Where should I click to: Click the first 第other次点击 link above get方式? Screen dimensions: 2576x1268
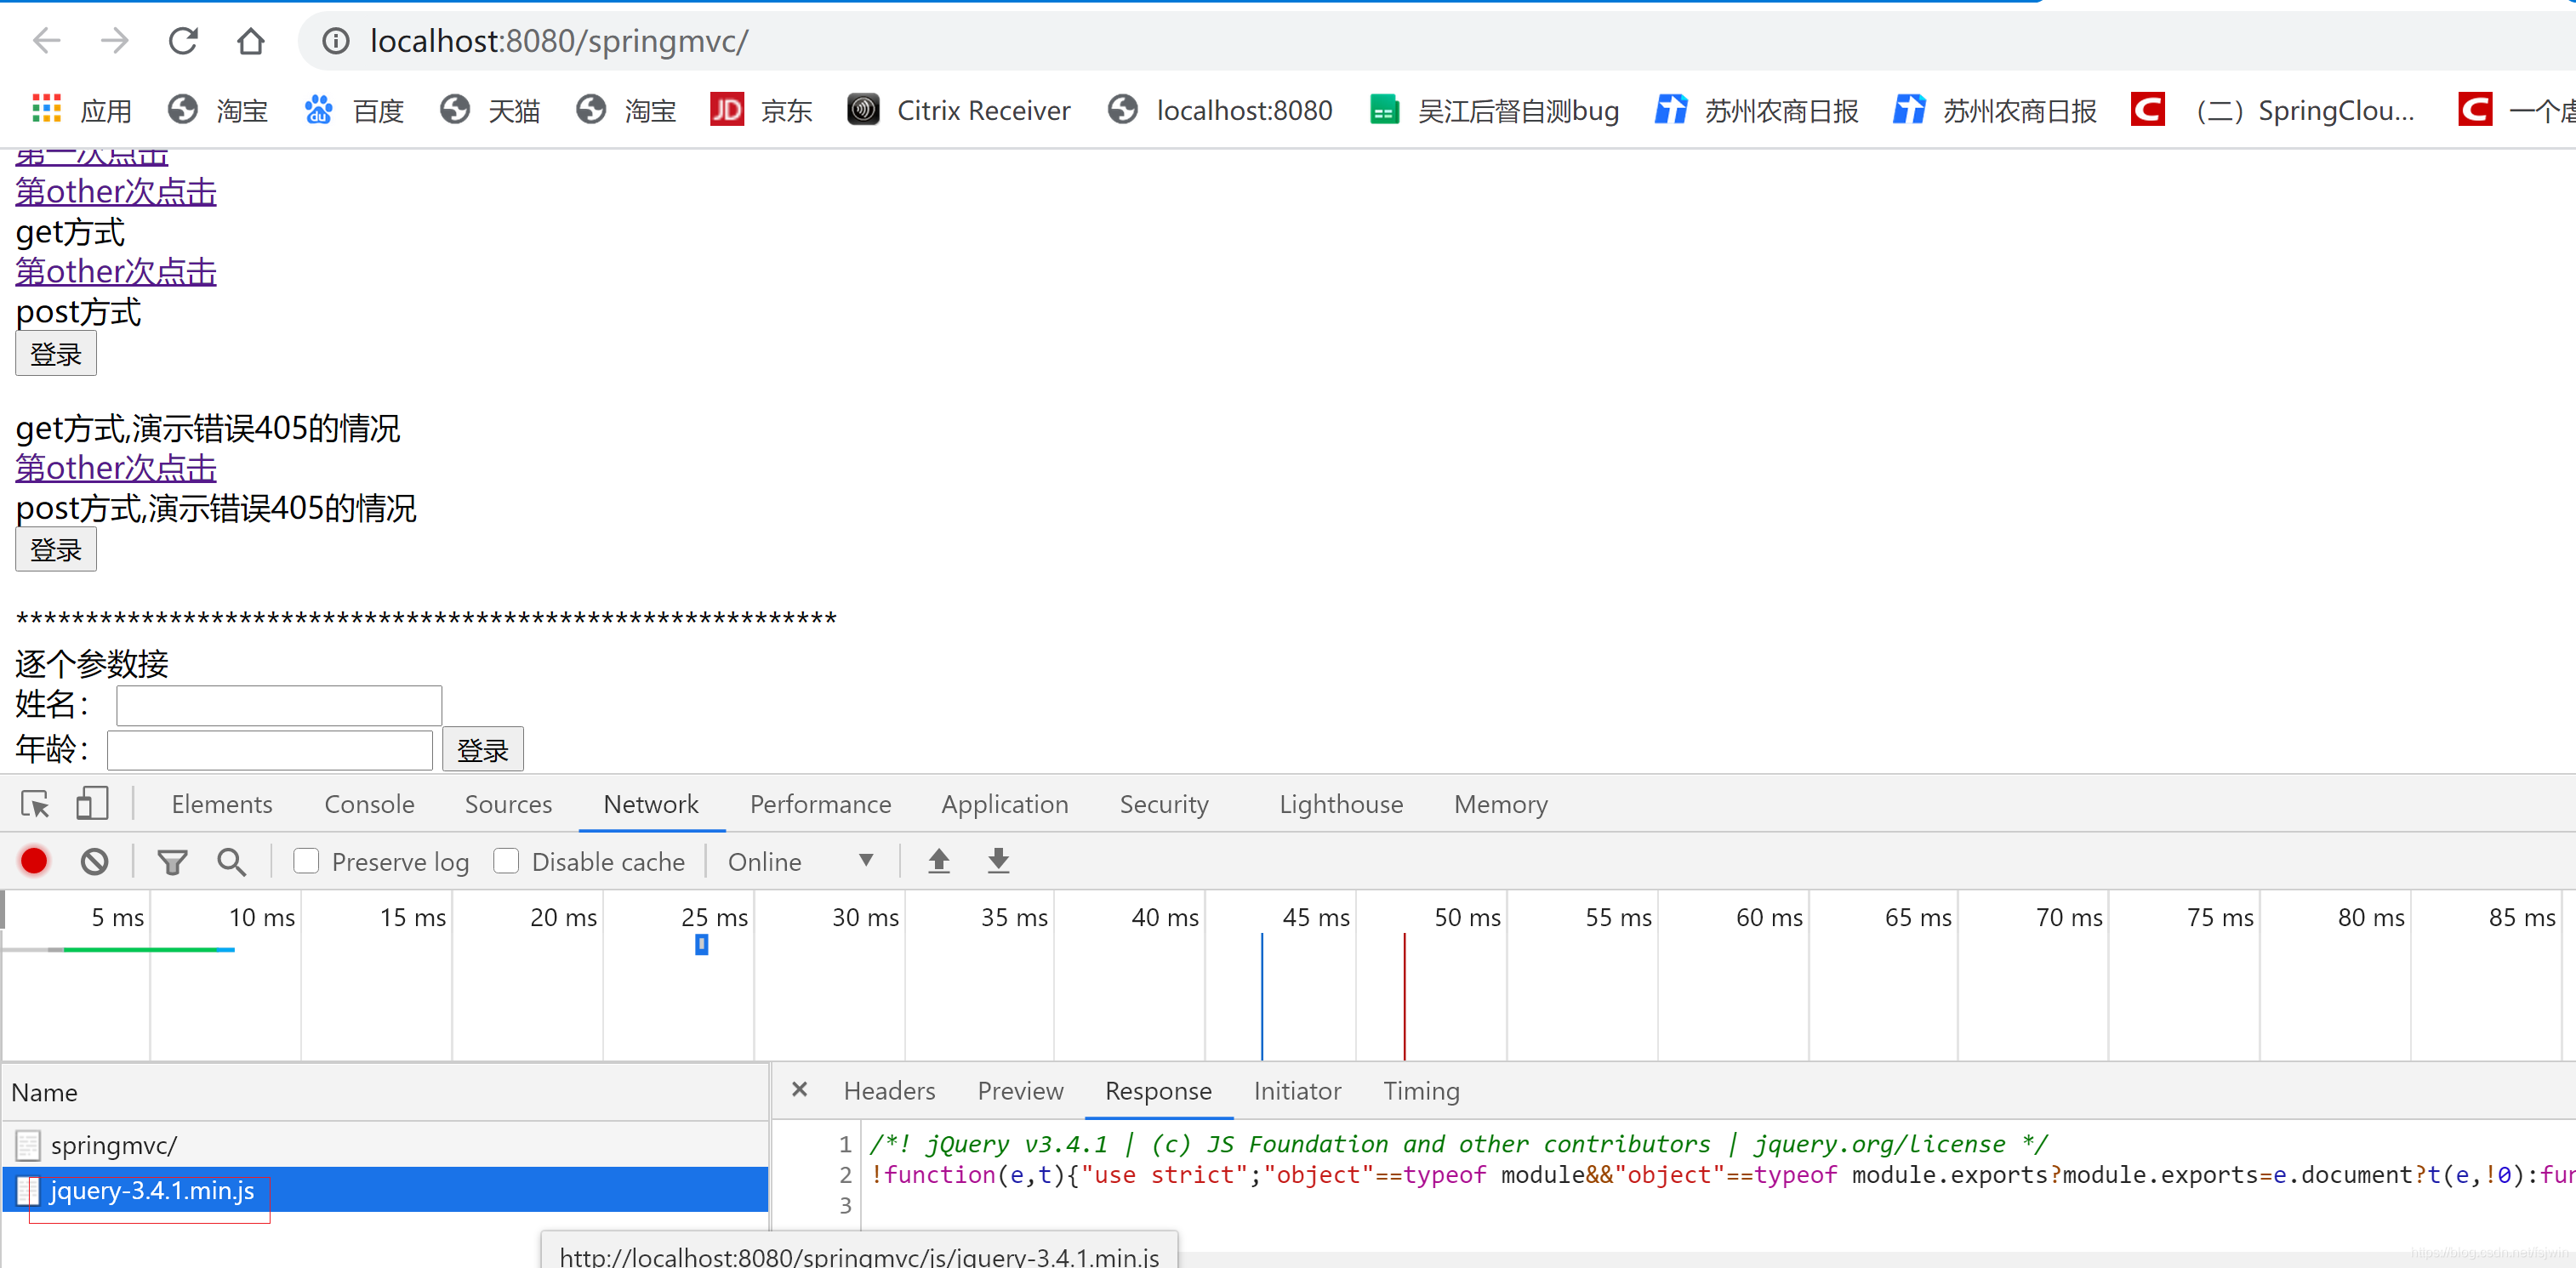(116, 191)
